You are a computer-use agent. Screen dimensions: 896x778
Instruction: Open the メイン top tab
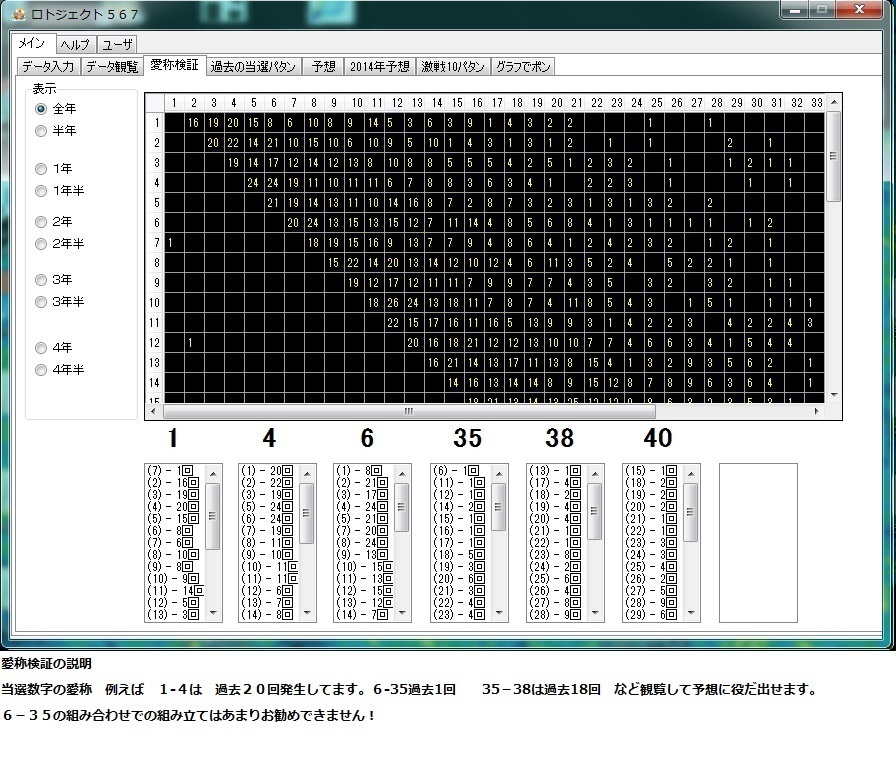click(33, 43)
